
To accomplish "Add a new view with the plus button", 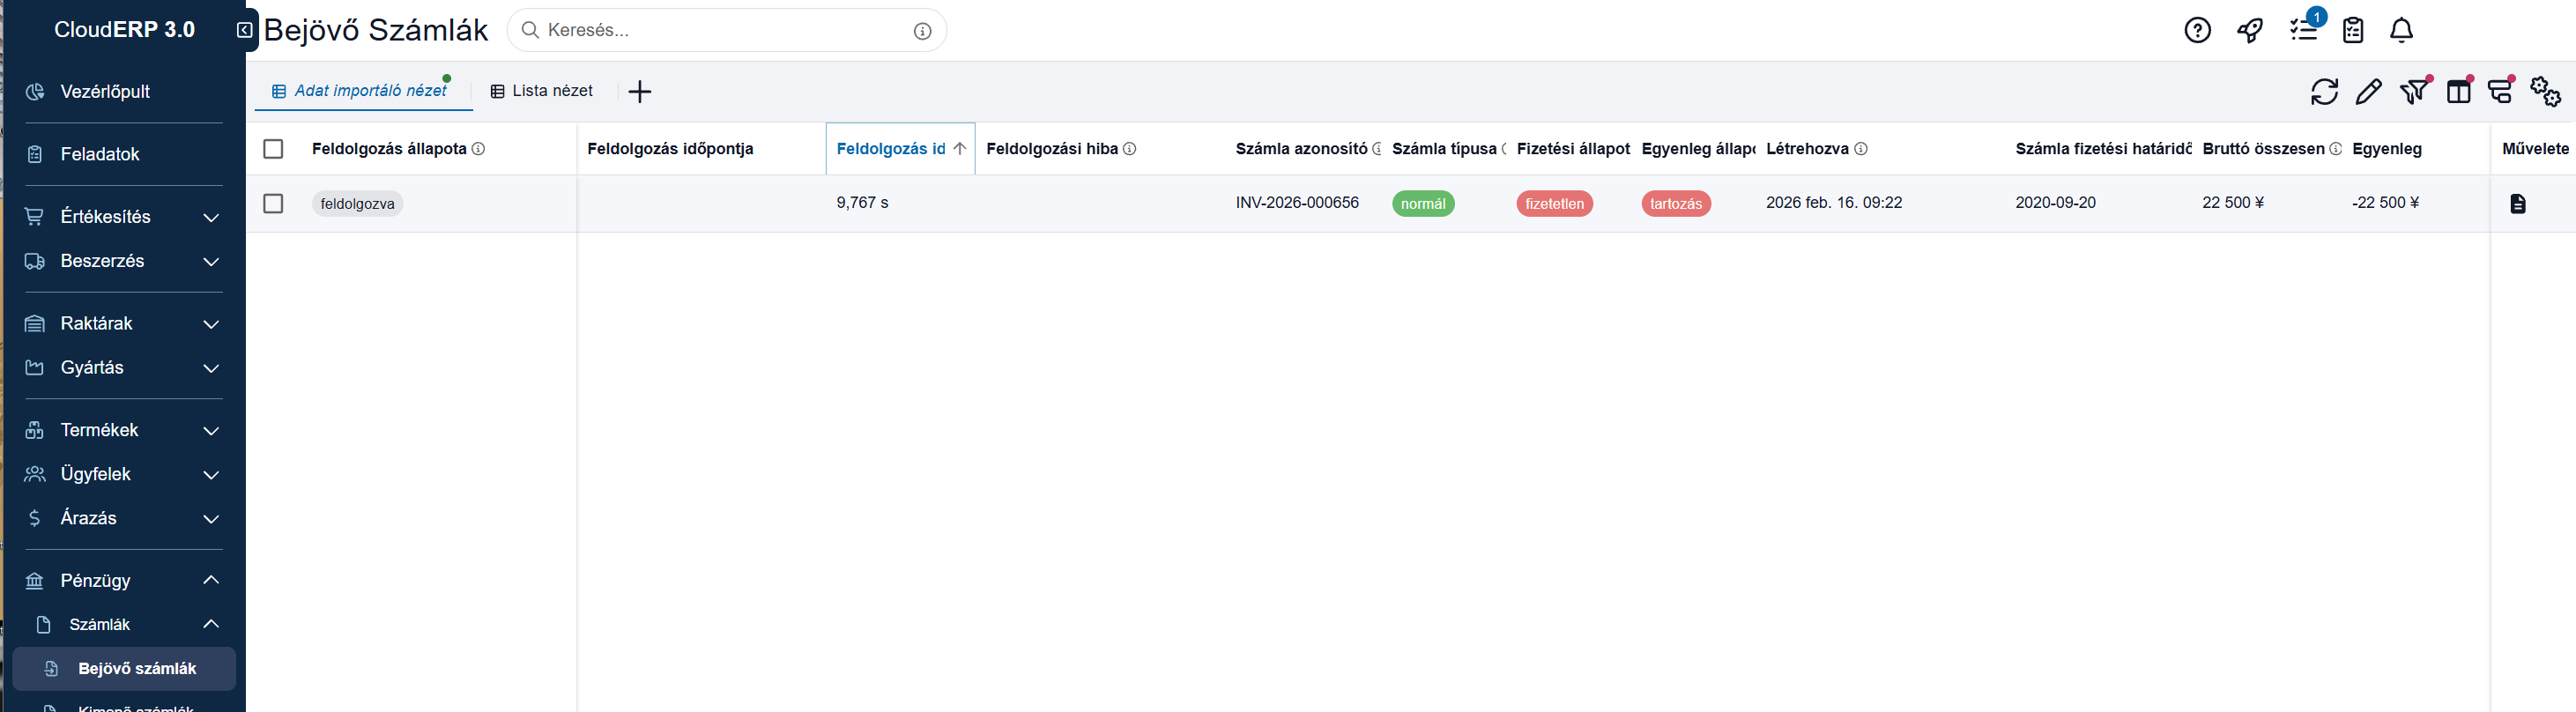I will [640, 92].
